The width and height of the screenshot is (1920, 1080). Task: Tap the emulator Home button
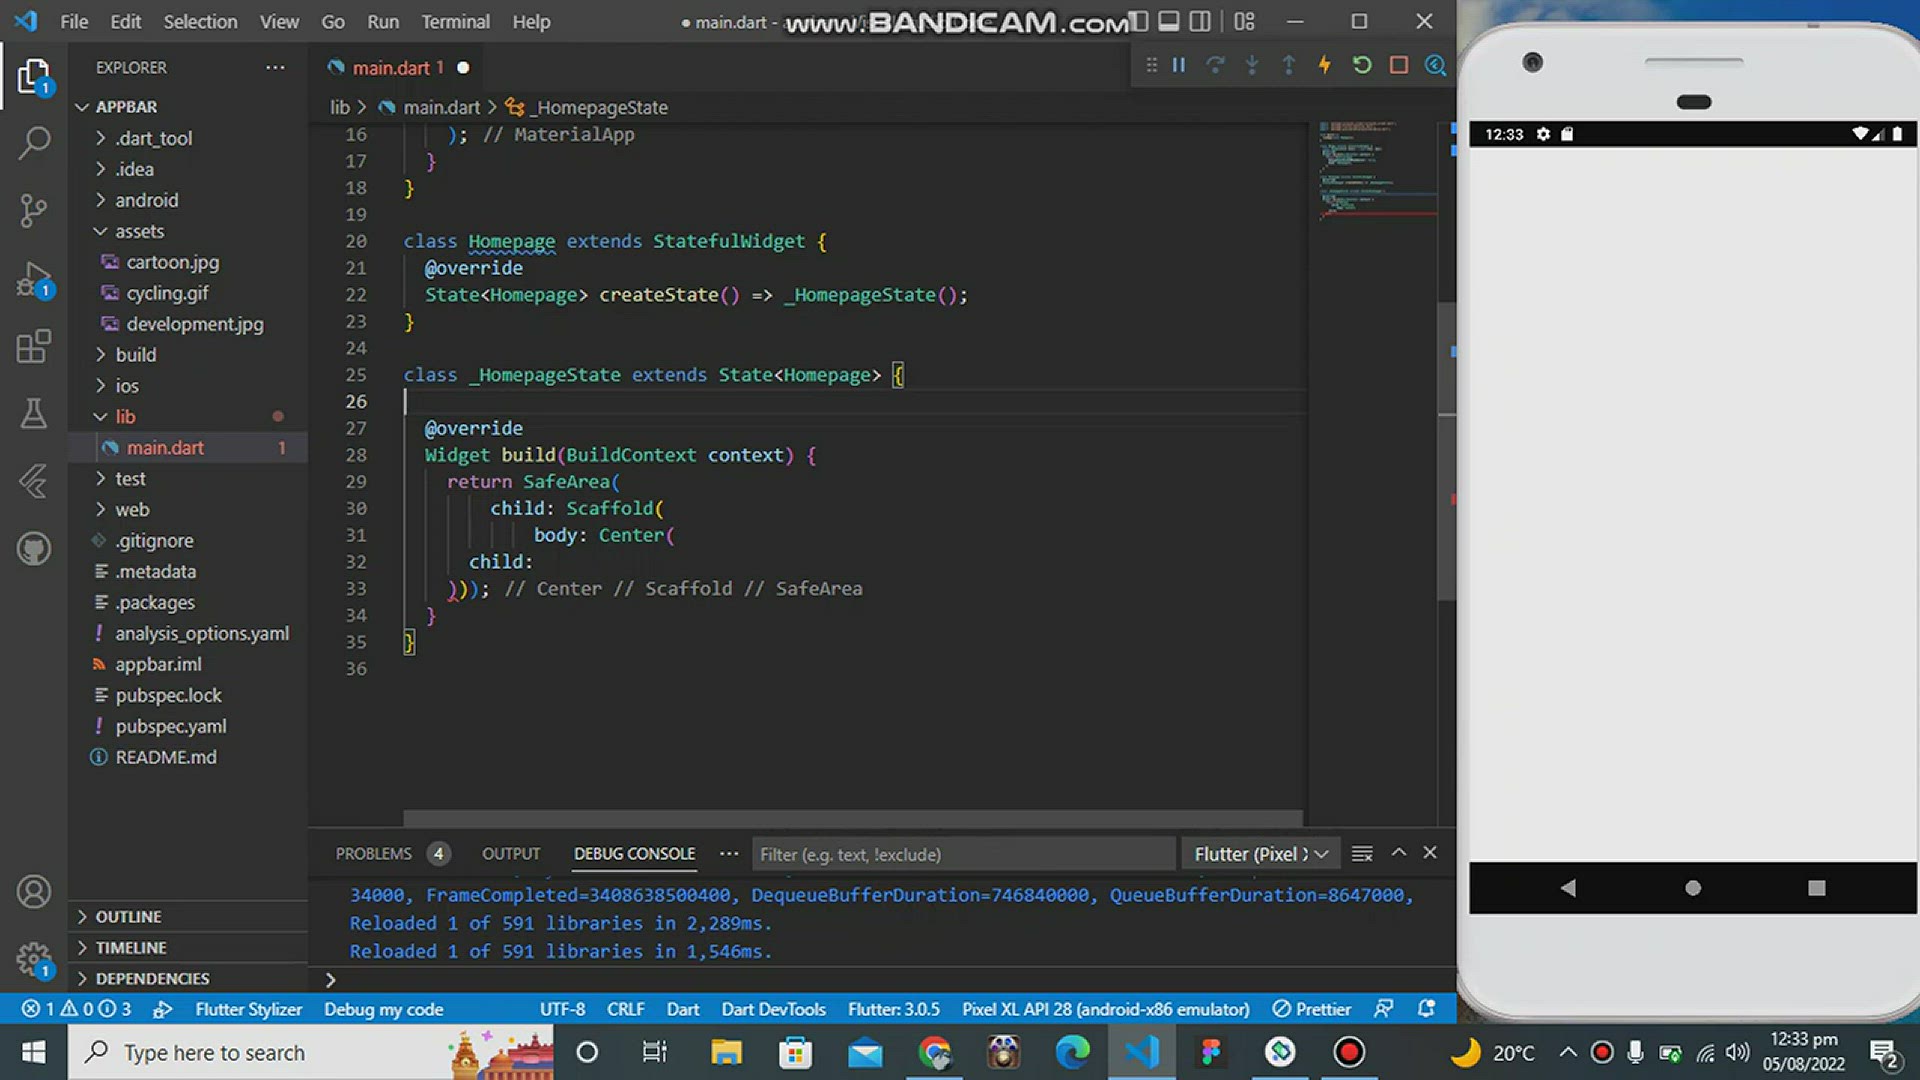[1693, 888]
